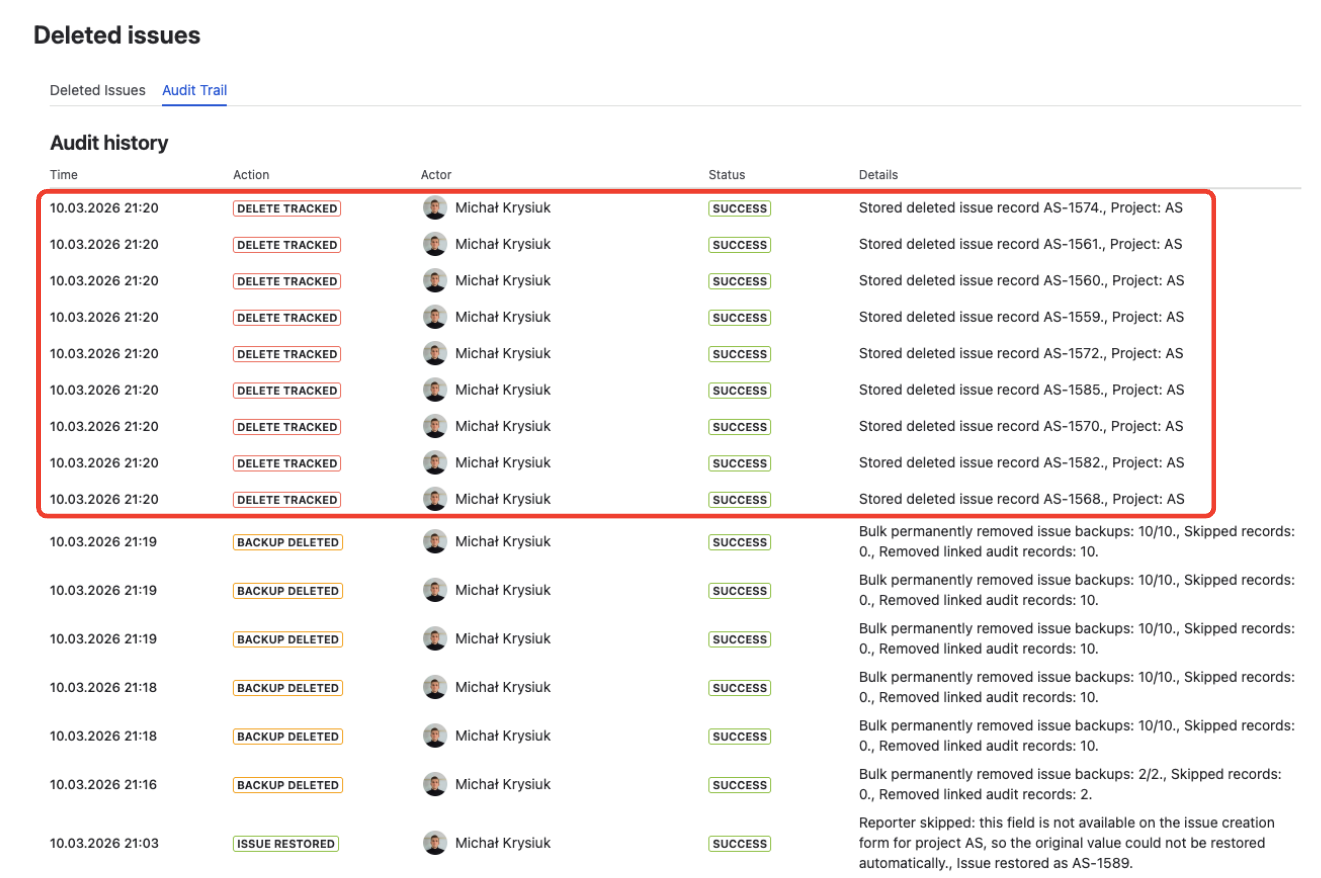Click the BACKUP DELETED badge at 21:16

287,784
